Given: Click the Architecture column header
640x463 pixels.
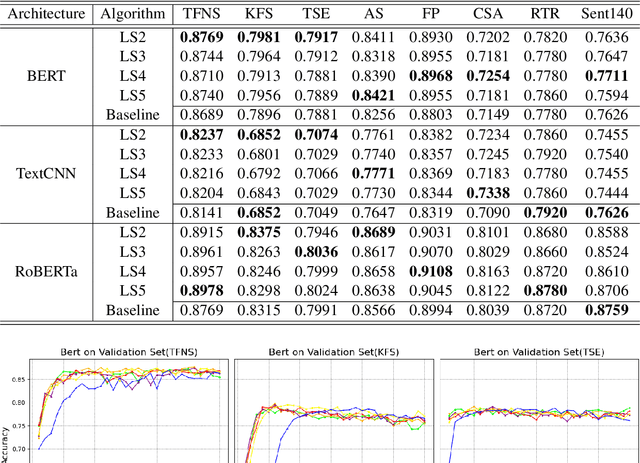Looking at the screenshot, I should [45, 15].
